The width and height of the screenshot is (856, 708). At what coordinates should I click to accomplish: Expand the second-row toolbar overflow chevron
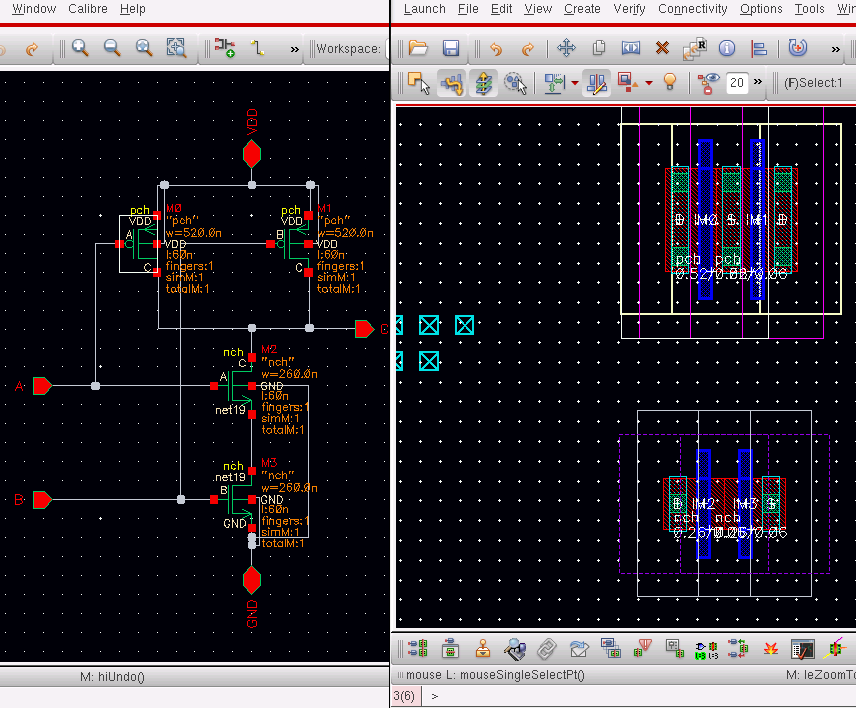coord(758,82)
